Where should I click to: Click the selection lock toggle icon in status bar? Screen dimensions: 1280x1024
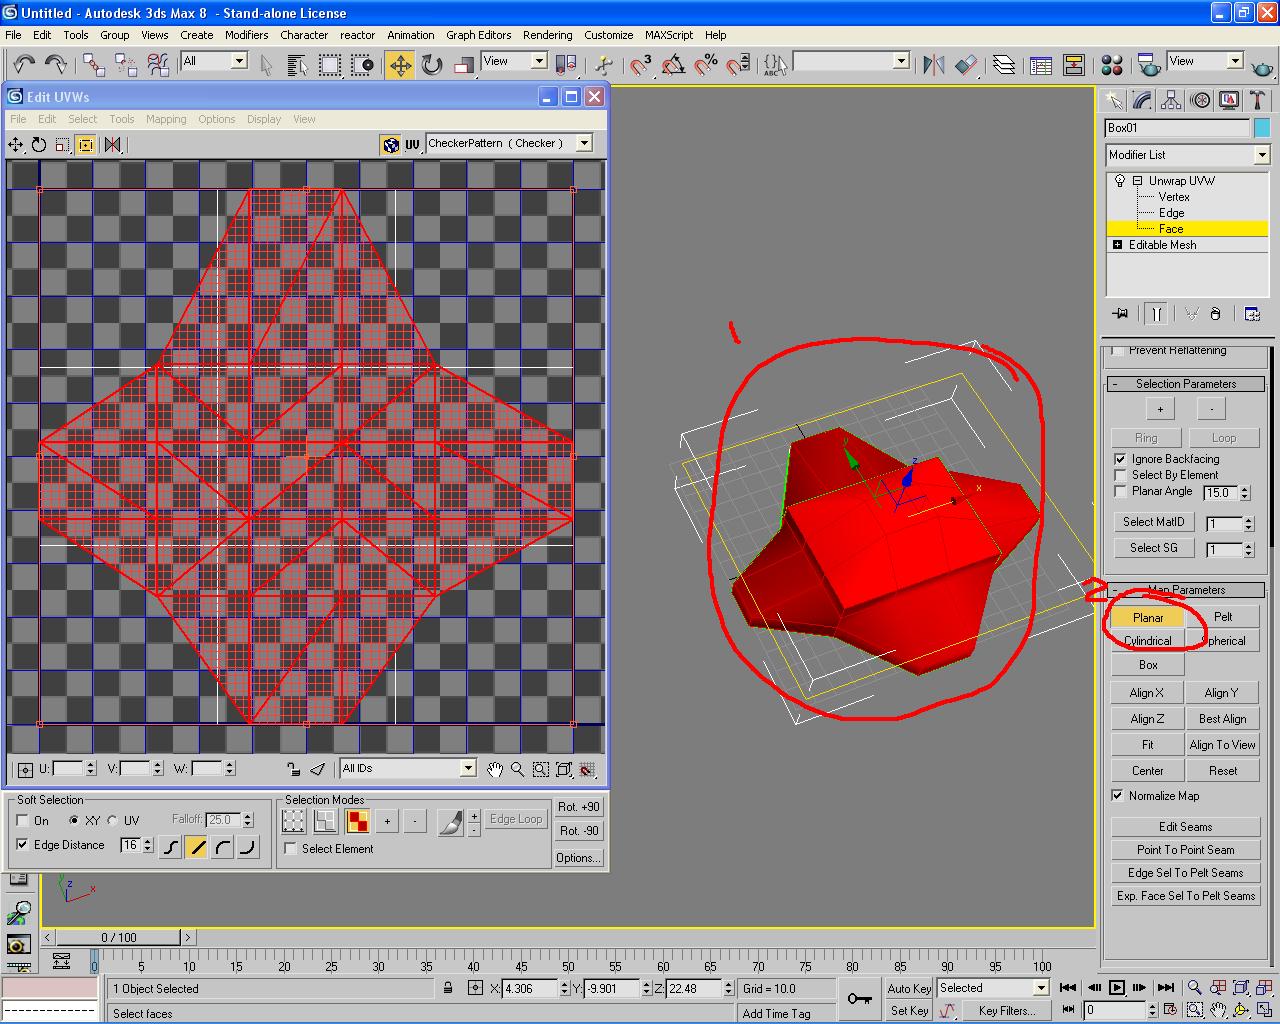tap(448, 988)
